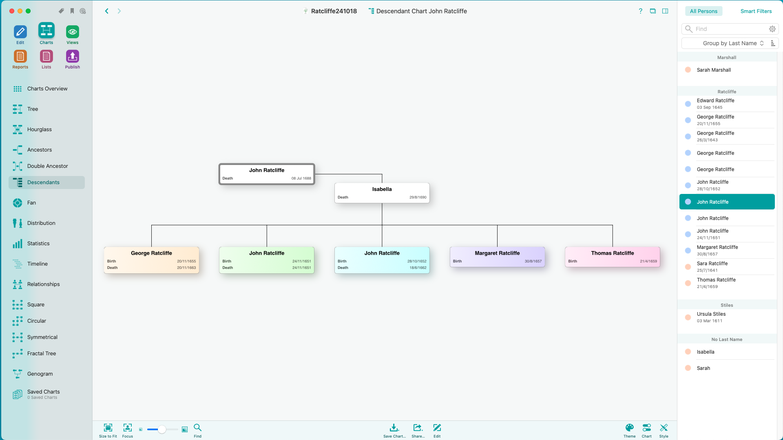Select the Genogram chart type
The width and height of the screenshot is (783, 440).
46,374
